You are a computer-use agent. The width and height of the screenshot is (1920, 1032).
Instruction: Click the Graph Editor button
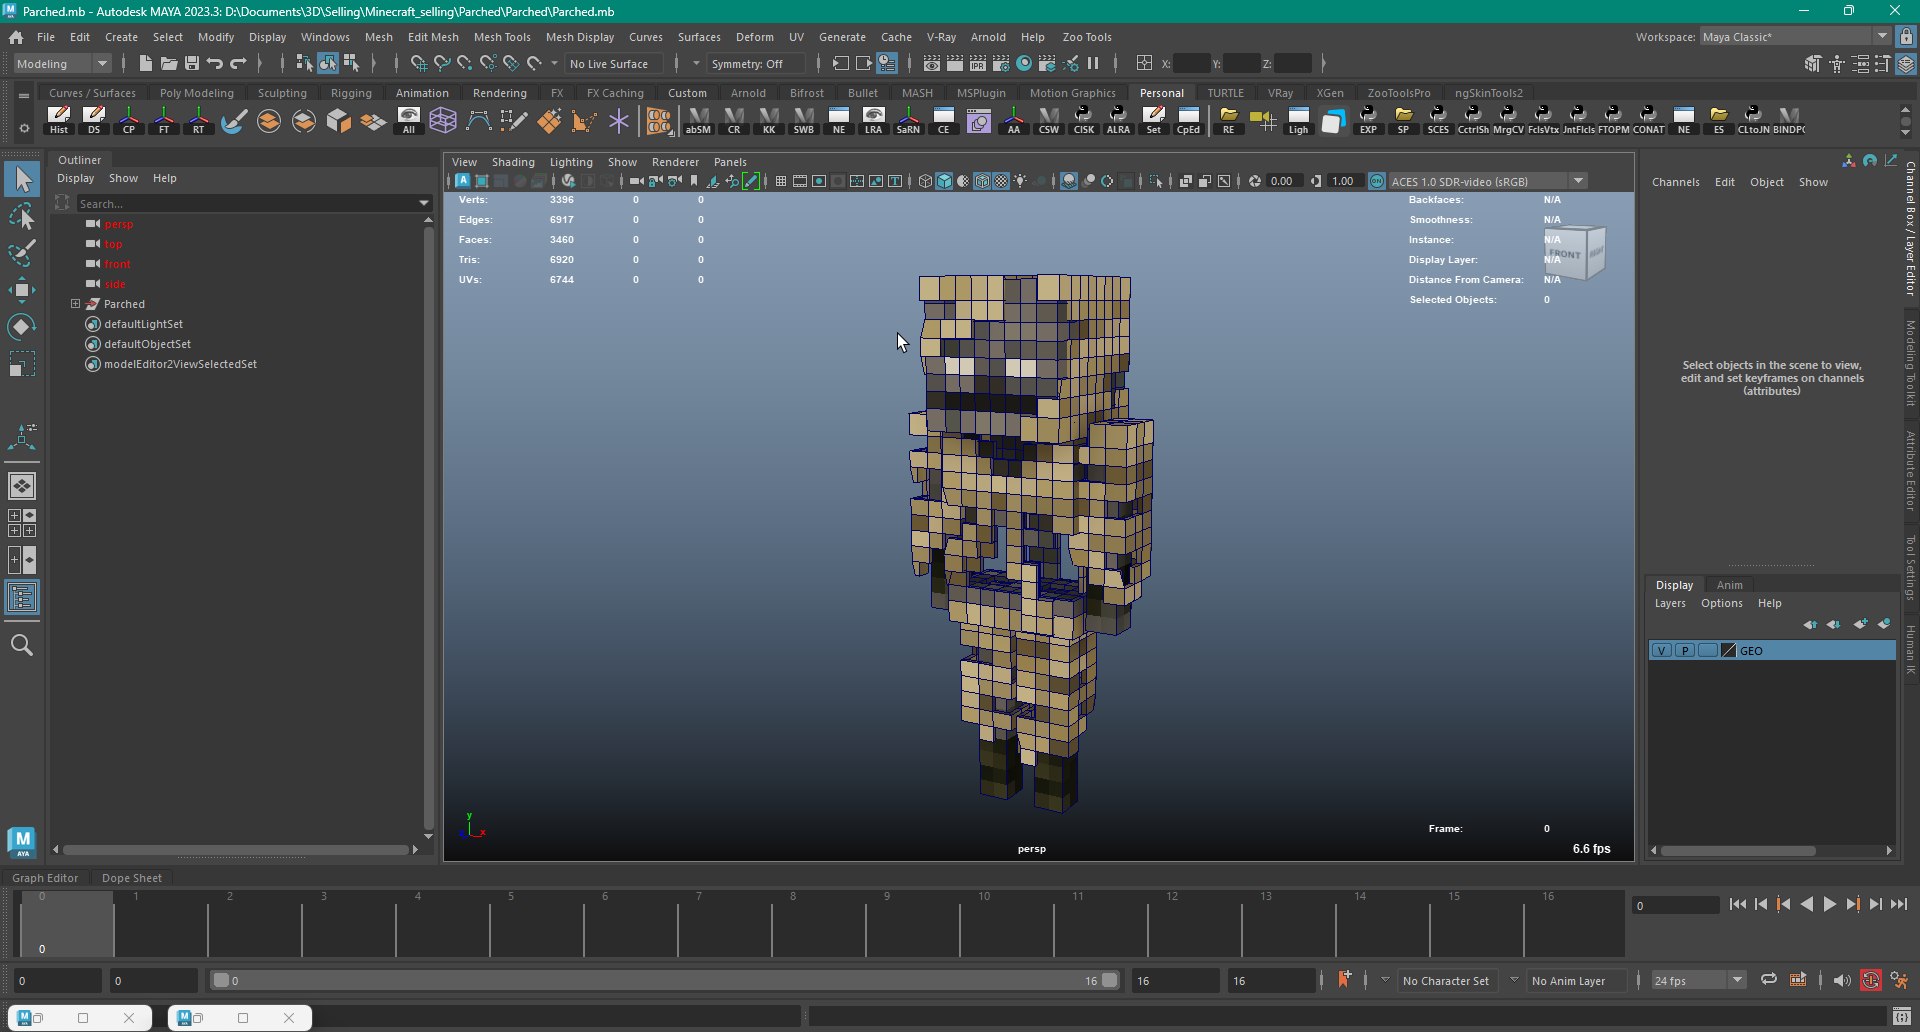click(x=45, y=878)
